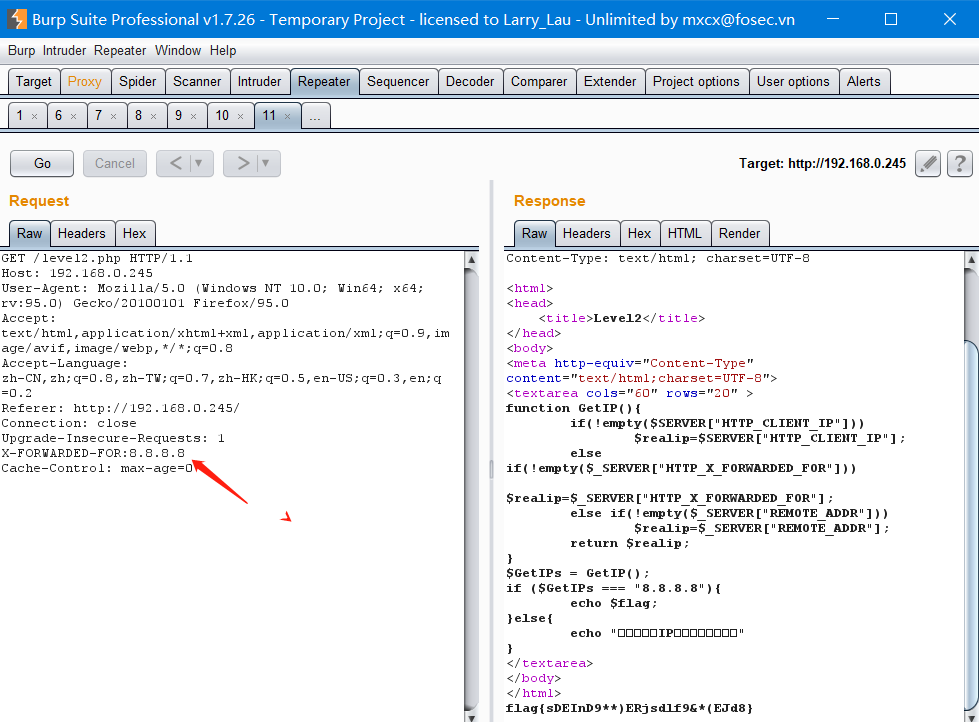This screenshot has width=979, height=722.
Task: Click request pane scroll up arrow
Action: (472, 259)
